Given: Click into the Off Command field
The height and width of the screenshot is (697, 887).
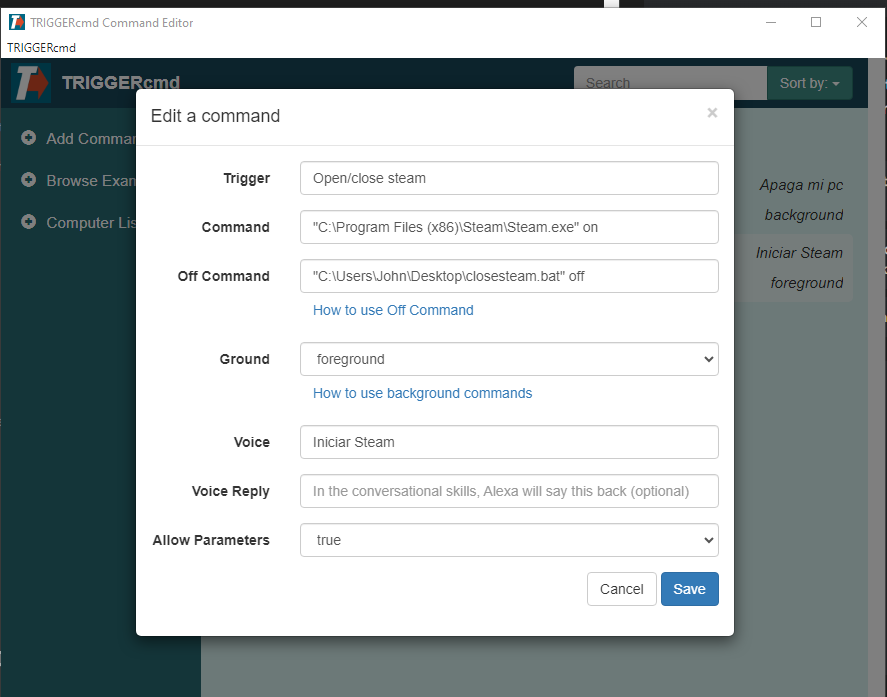Looking at the screenshot, I should coord(509,276).
